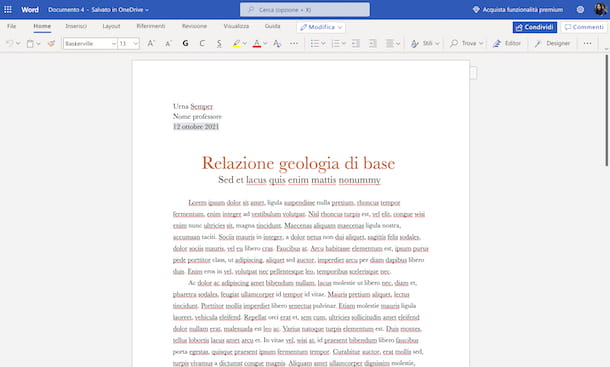Expand the Trova dropdown arrow
The image size is (610, 367).
pos(481,44)
